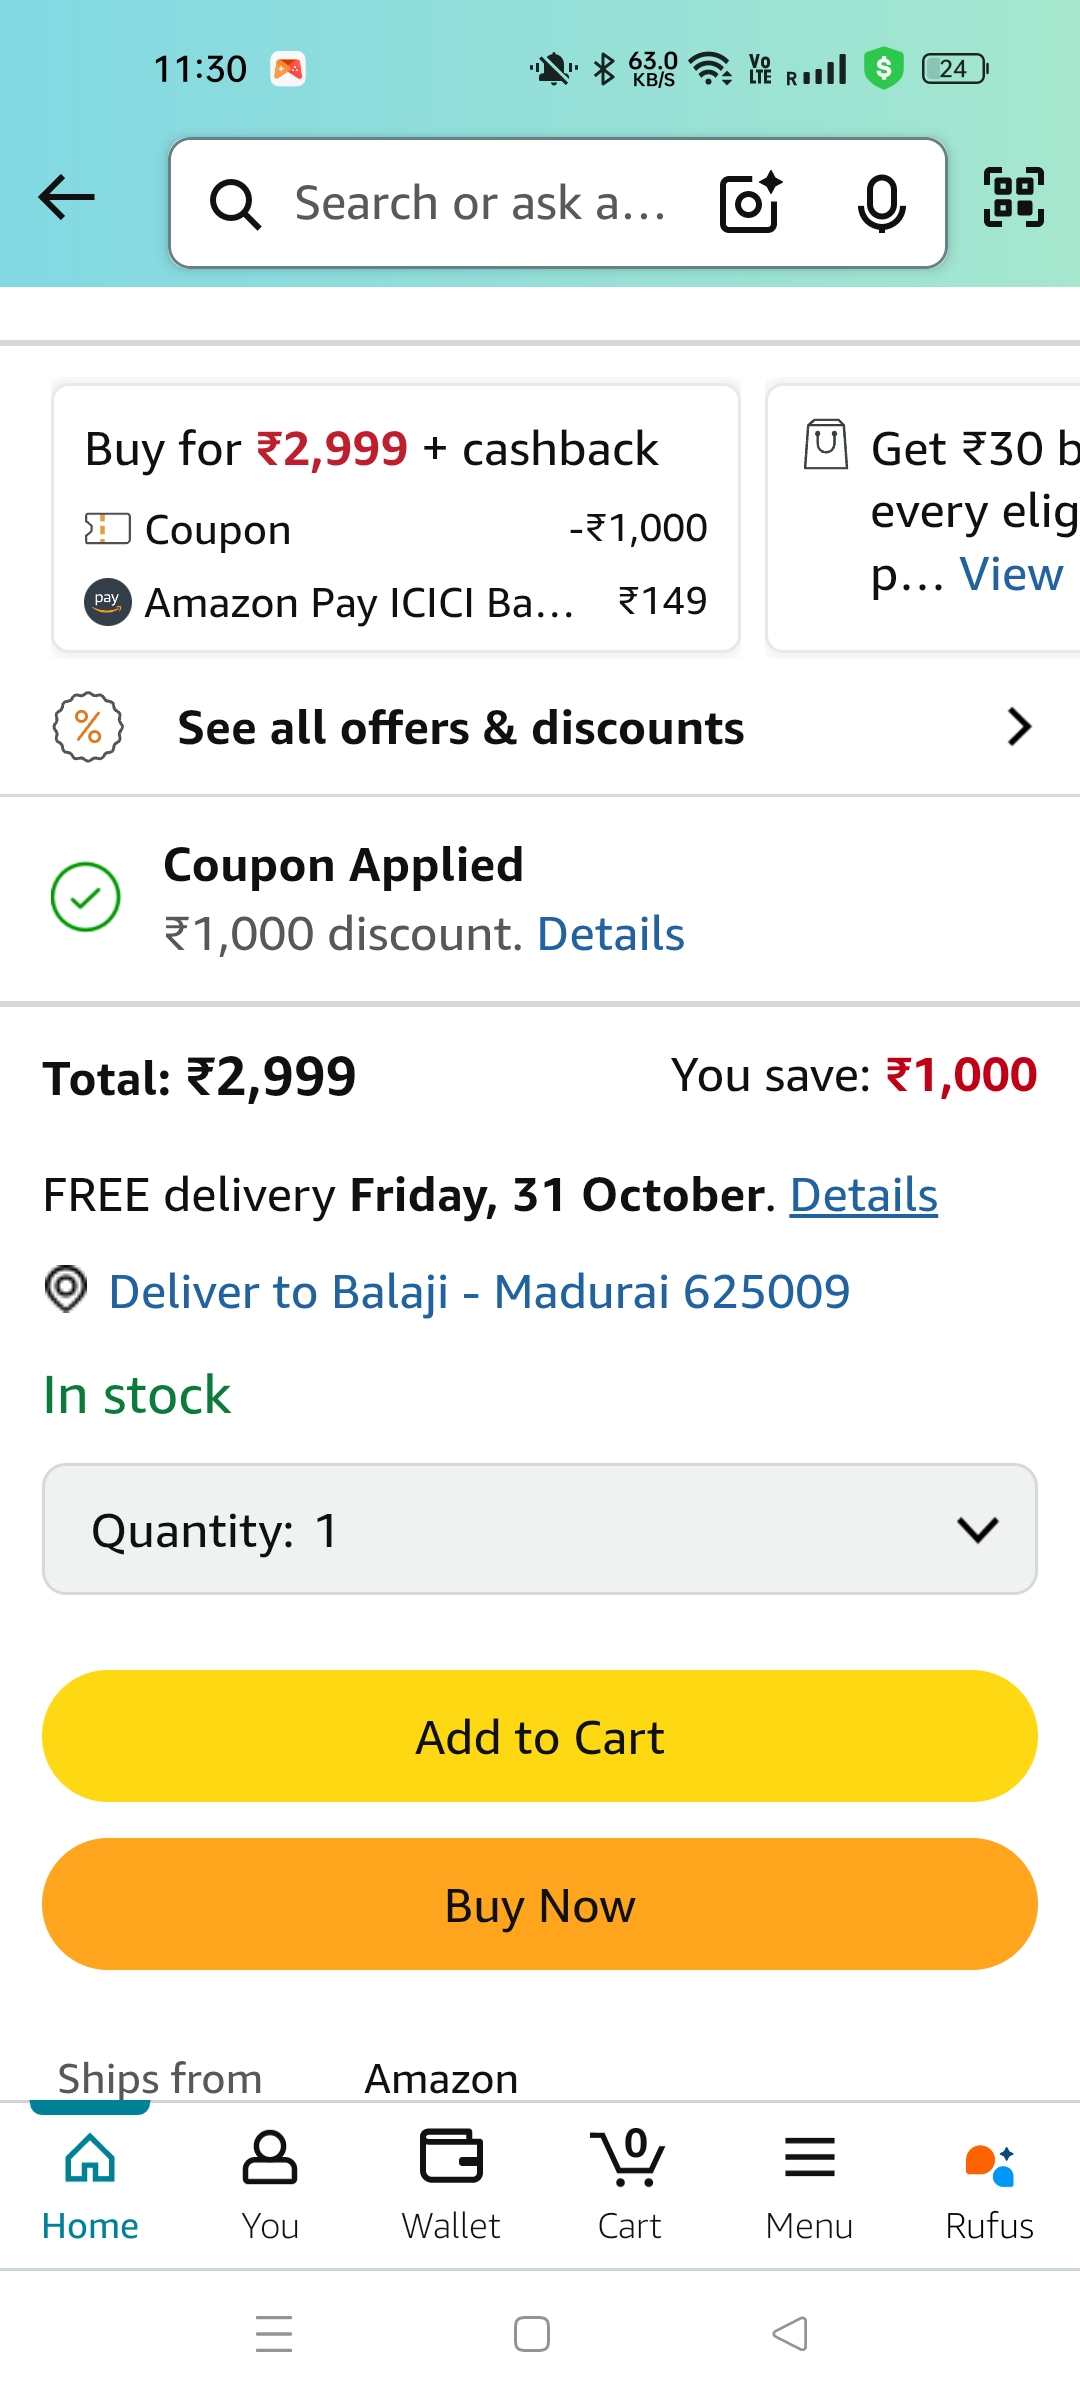Open FREE delivery Details link
Screen dimensions: 1080x2400
pyautogui.click(x=863, y=1196)
